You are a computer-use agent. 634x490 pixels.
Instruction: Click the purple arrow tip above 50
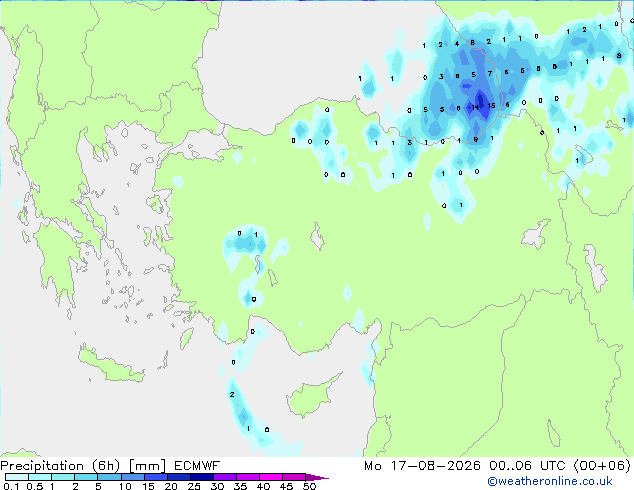[x=317, y=478]
